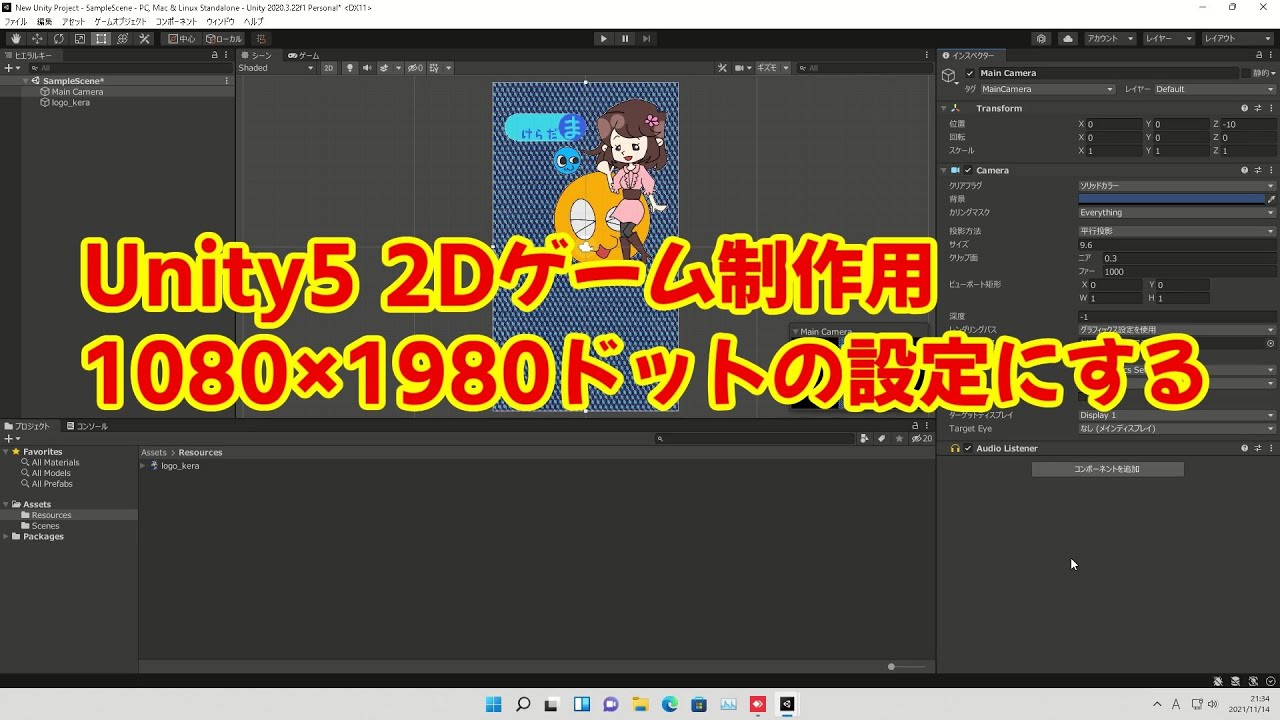This screenshot has width=1280, height=720.
Task: Toggle hidden objects visibility in scene view
Action: pos(416,68)
